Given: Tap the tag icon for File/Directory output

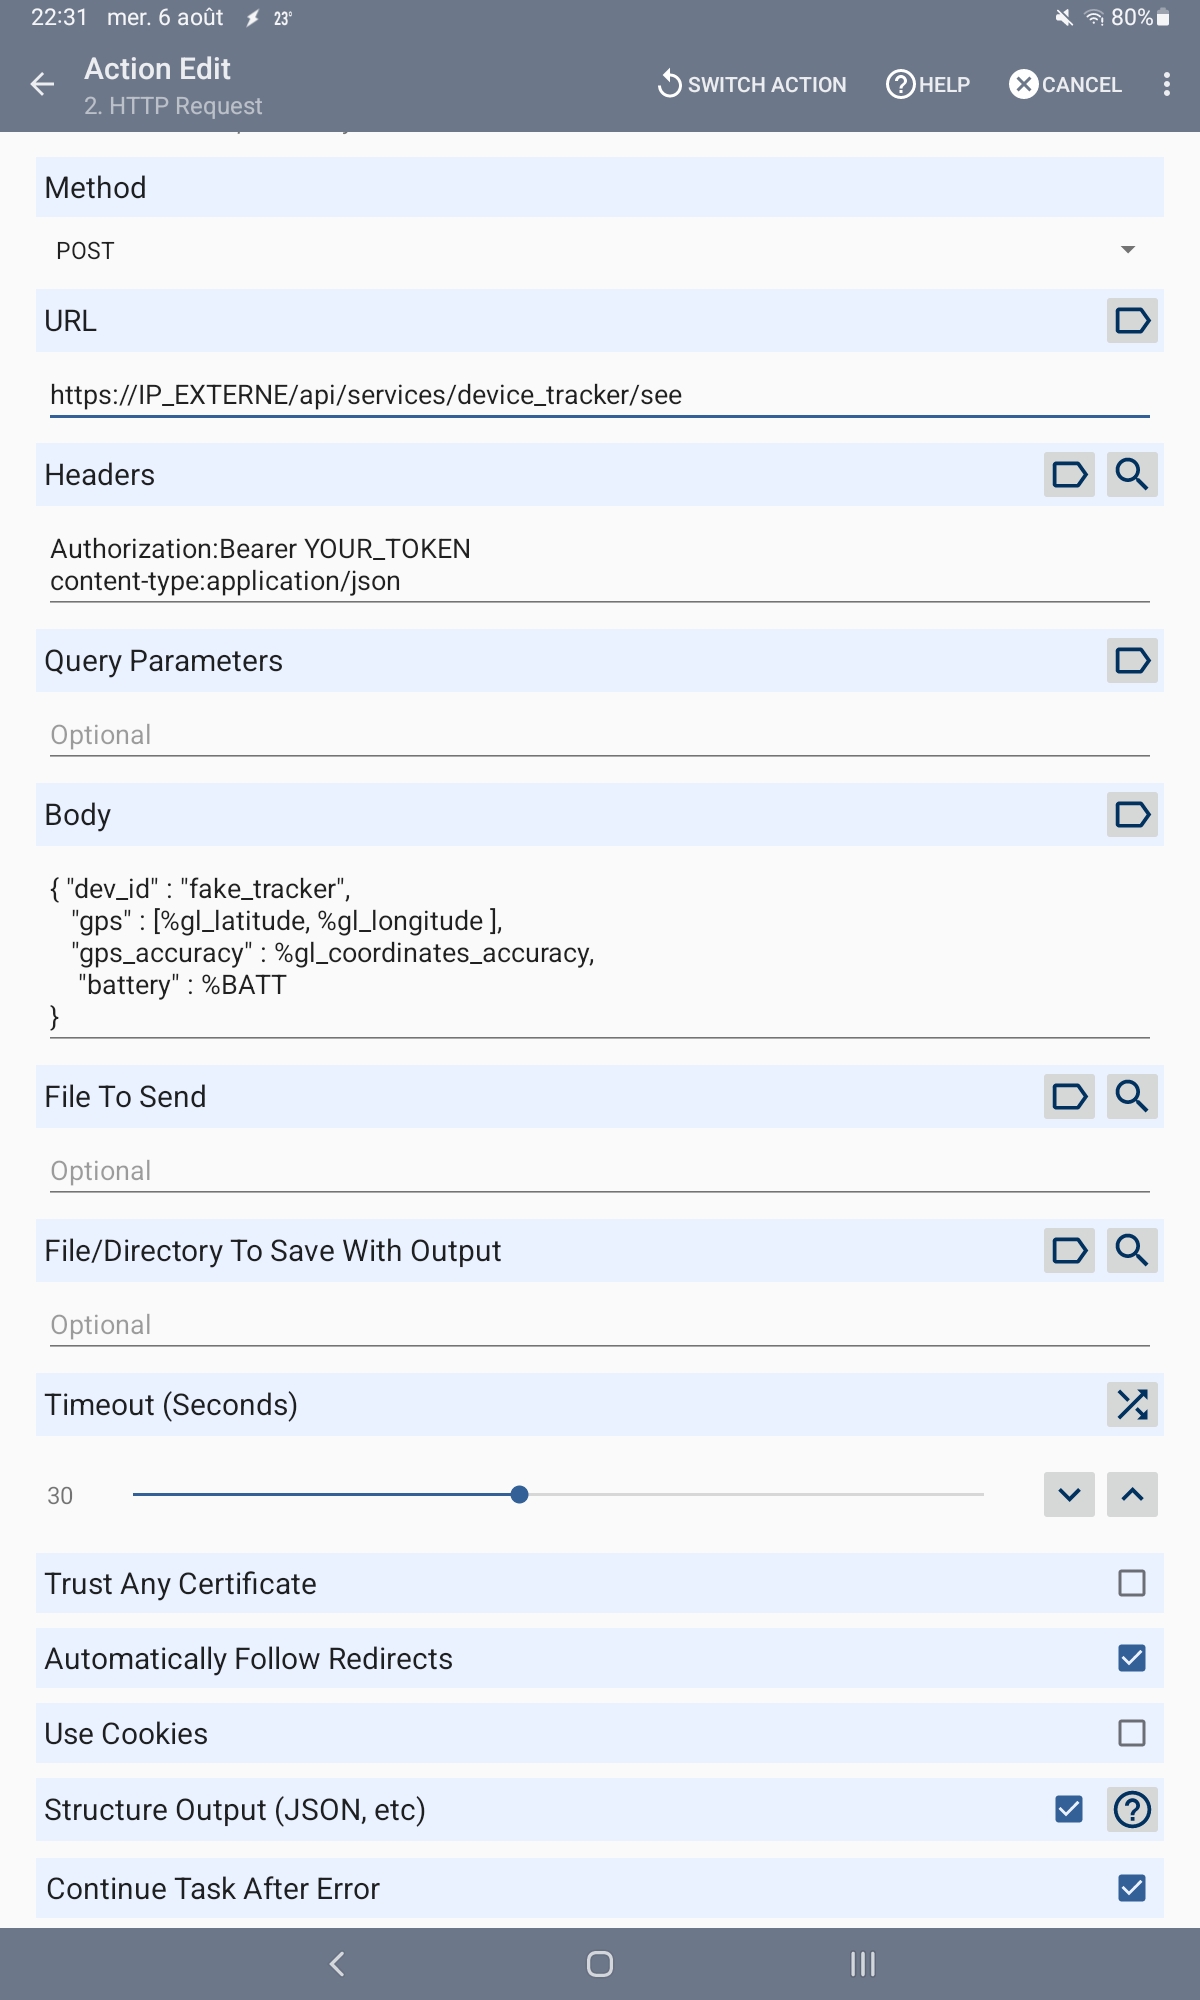Looking at the screenshot, I should (1069, 1251).
